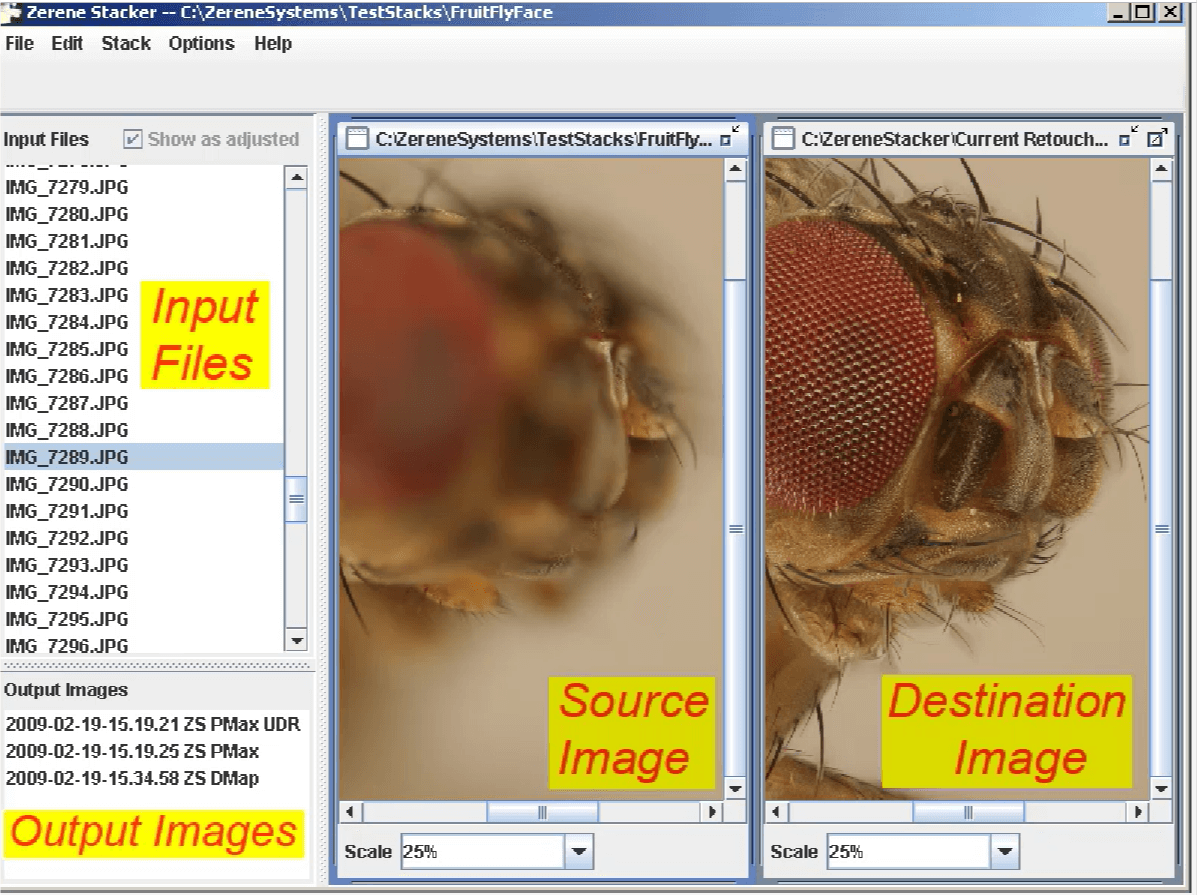Click destination horizontal scroll right arrow
Viewport: 1197px width, 895px height.
point(1139,812)
